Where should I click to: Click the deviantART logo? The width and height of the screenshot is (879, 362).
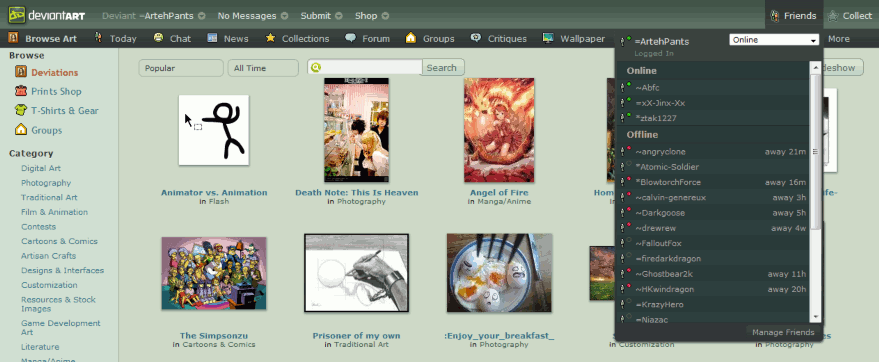pyautogui.click(x=47, y=15)
